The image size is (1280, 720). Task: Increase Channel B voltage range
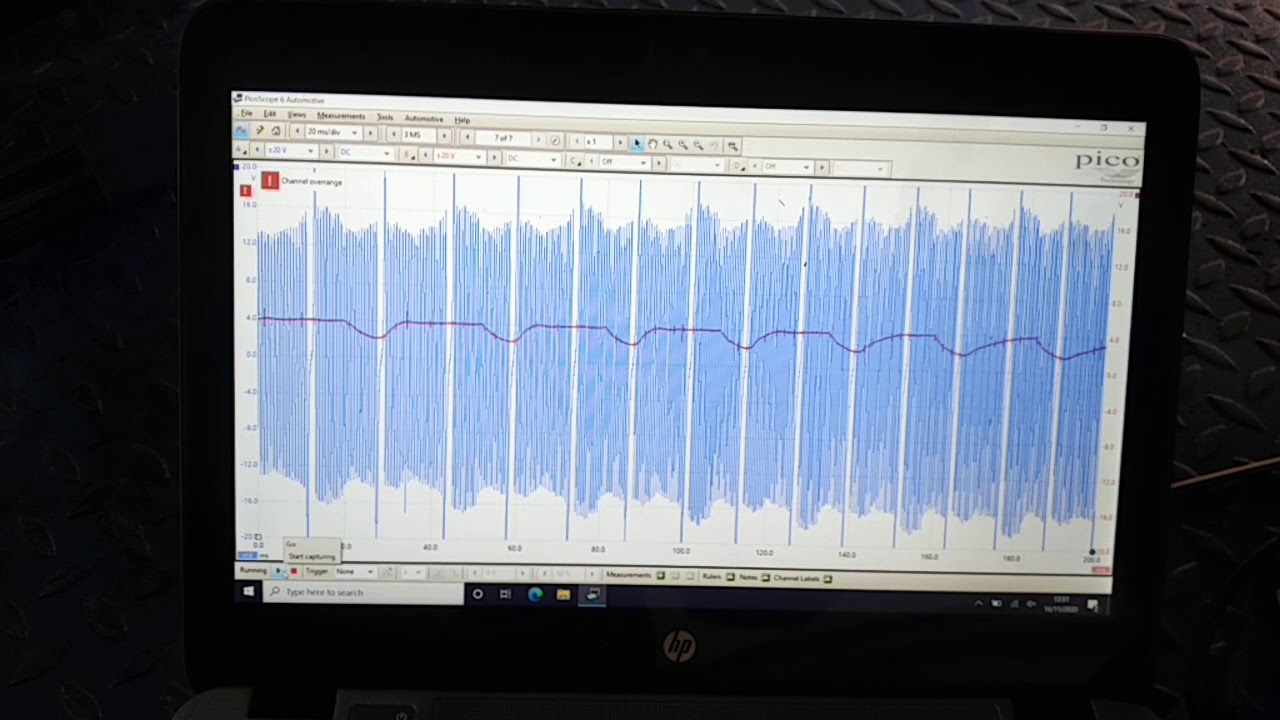tap(493, 157)
